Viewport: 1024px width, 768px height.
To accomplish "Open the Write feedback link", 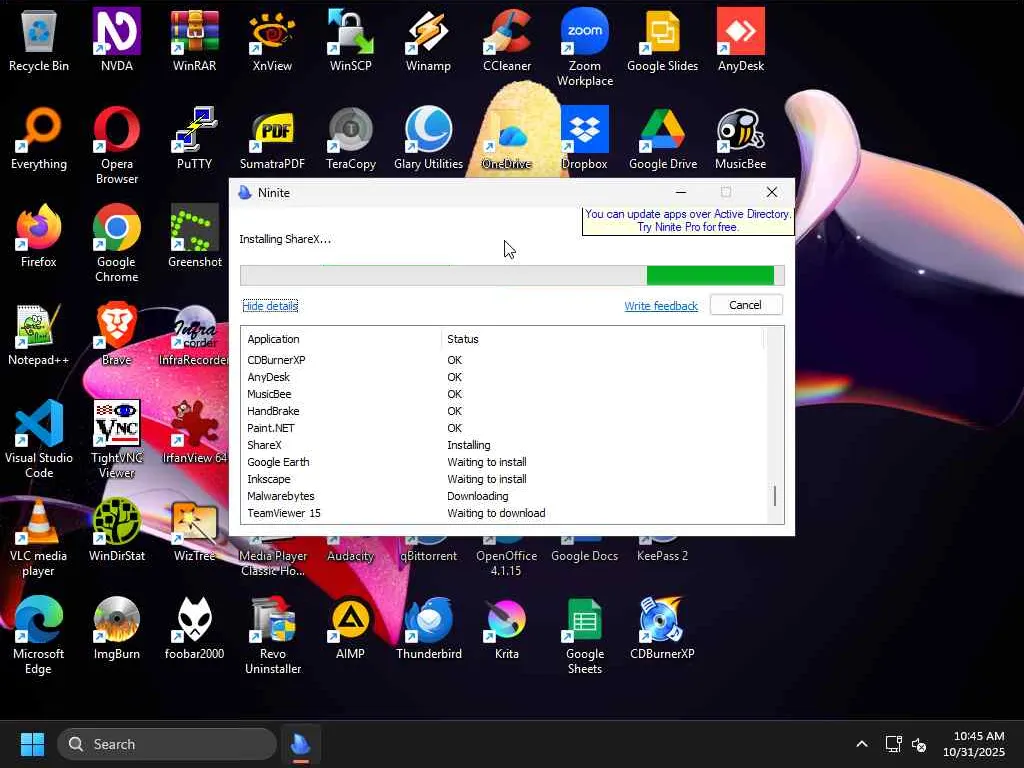I will 661,306.
